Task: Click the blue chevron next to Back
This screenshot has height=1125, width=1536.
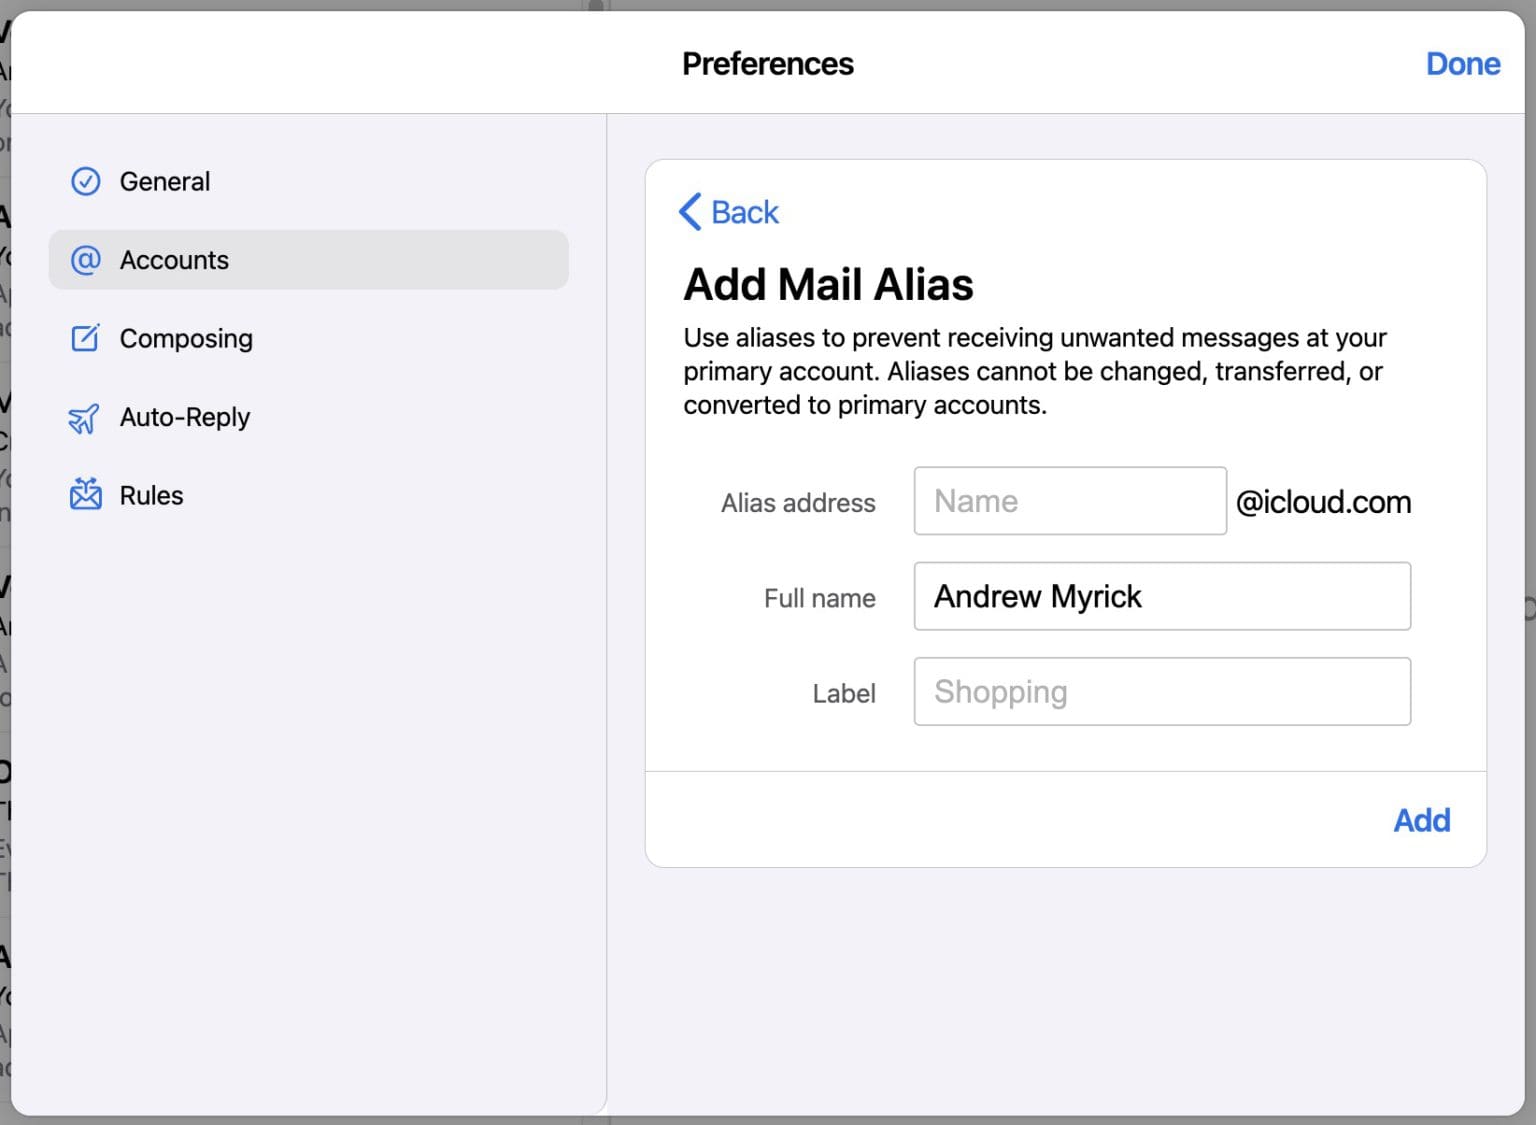Action: coord(689,212)
